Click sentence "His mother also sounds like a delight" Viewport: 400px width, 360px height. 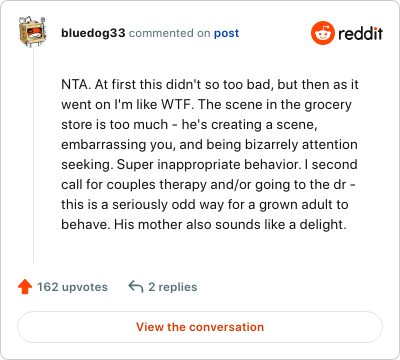pos(228,224)
